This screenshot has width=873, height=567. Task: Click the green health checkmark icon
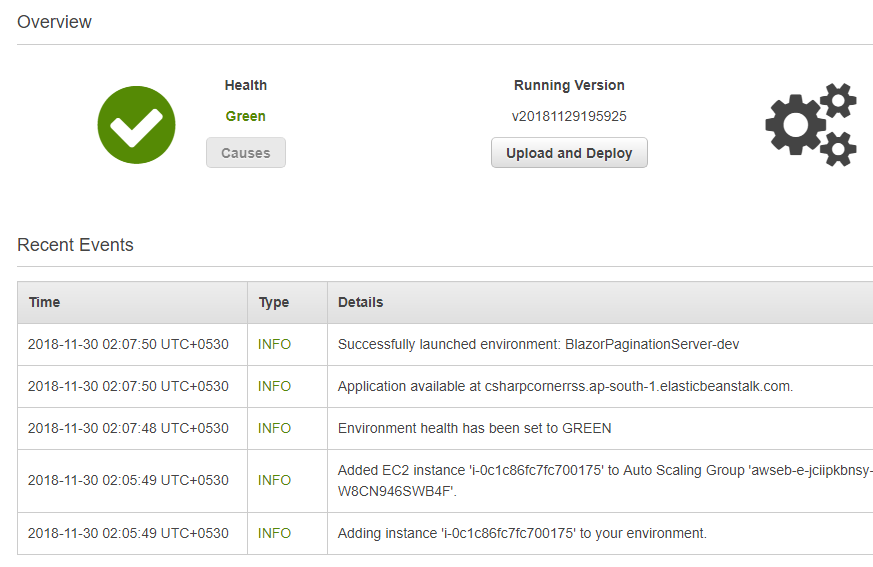pyautogui.click(x=136, y=125)
